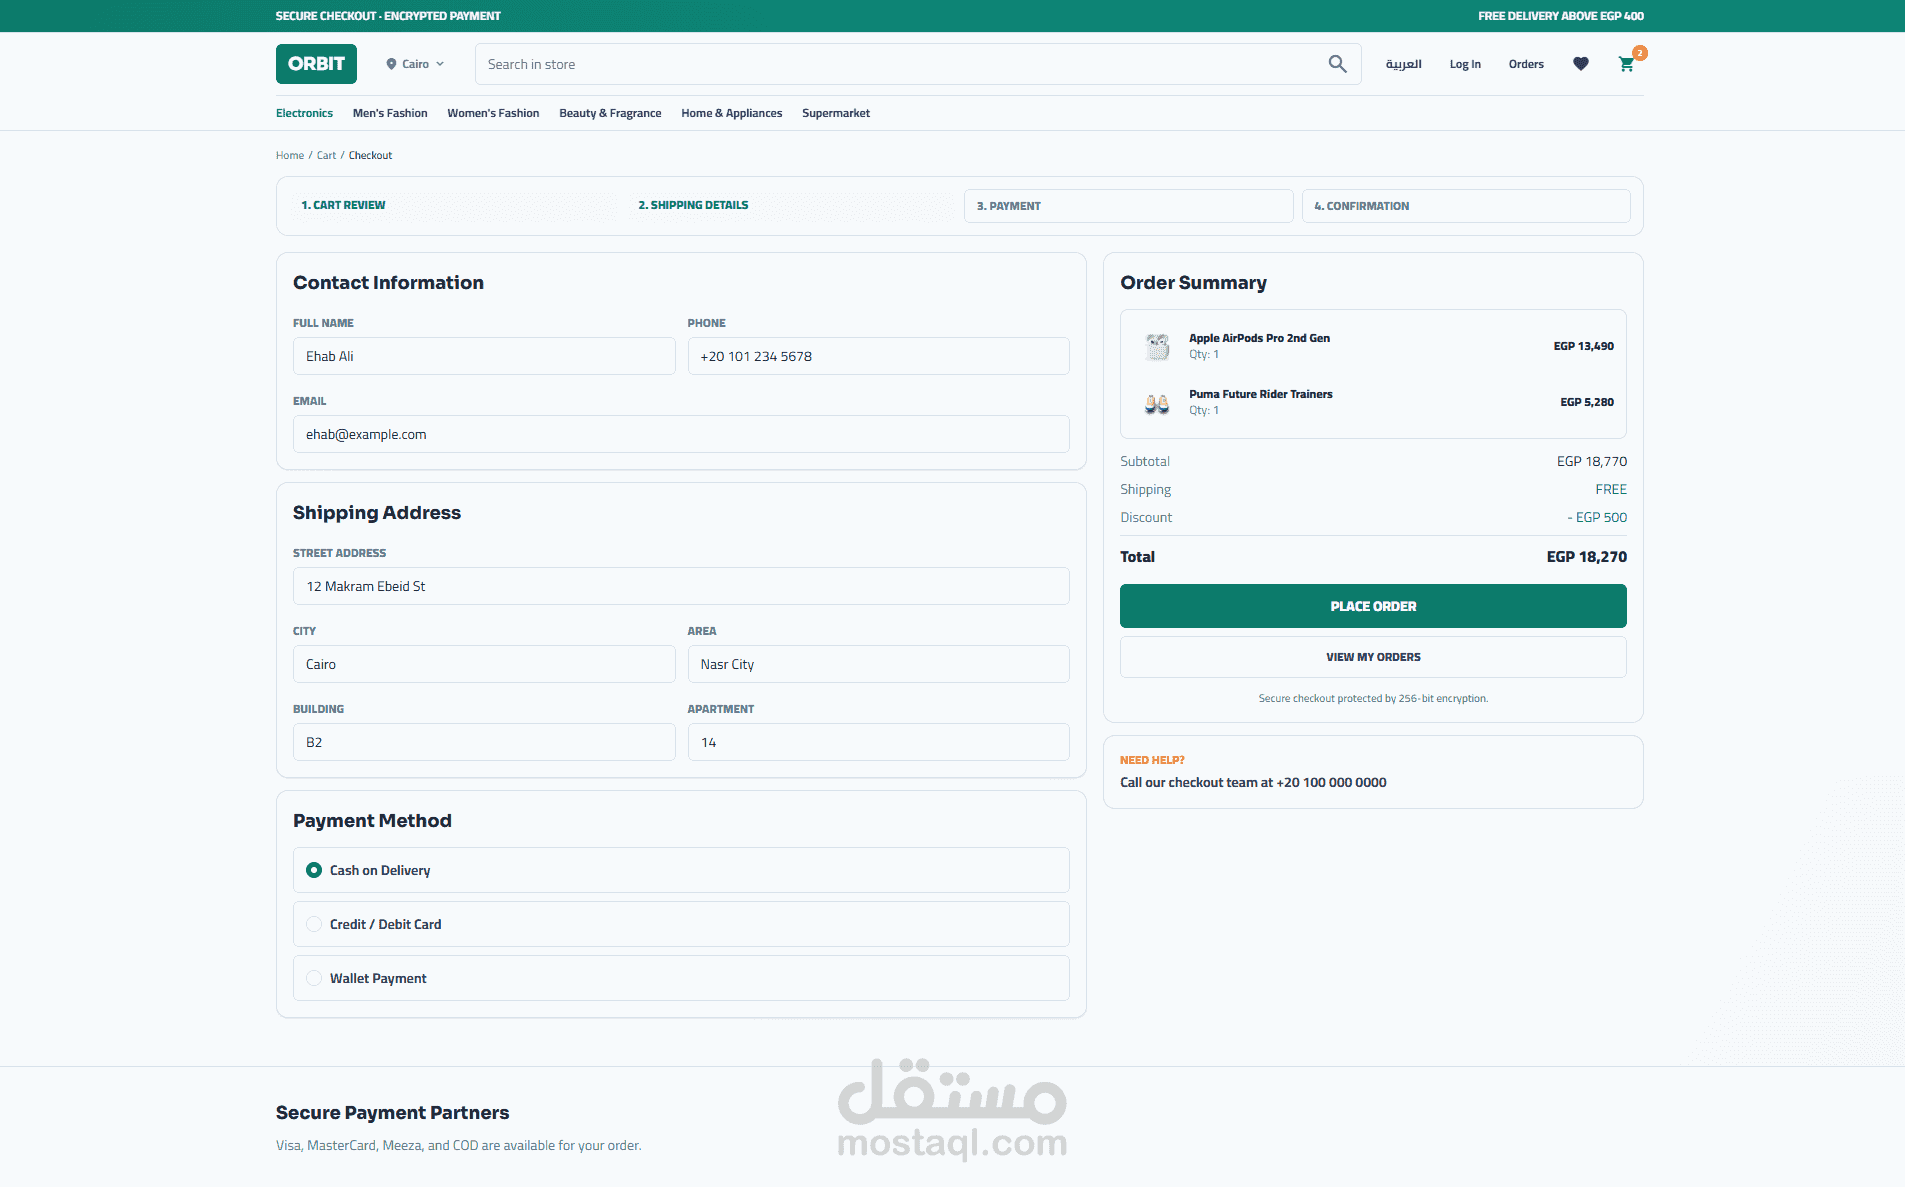
Task: Click the 256-bit encryption notice text
Action: click(x=1373, y=698)
